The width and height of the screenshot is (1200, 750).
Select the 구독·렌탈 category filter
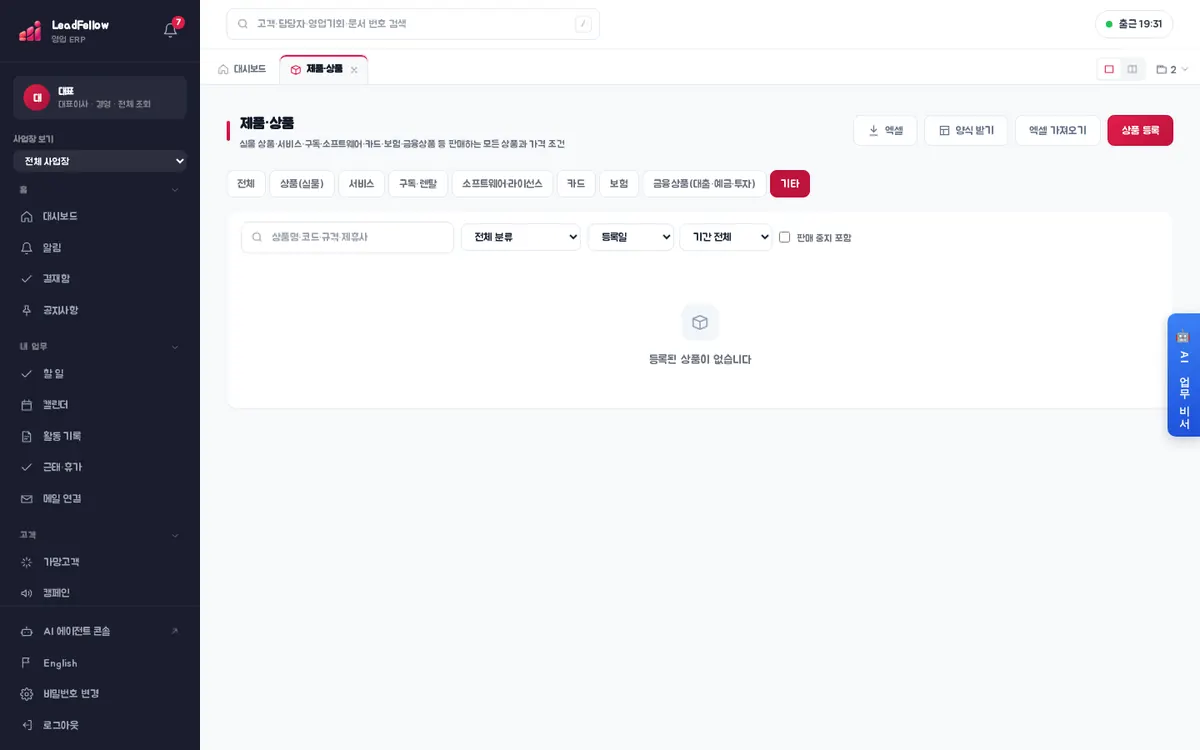tap(418, 183)
